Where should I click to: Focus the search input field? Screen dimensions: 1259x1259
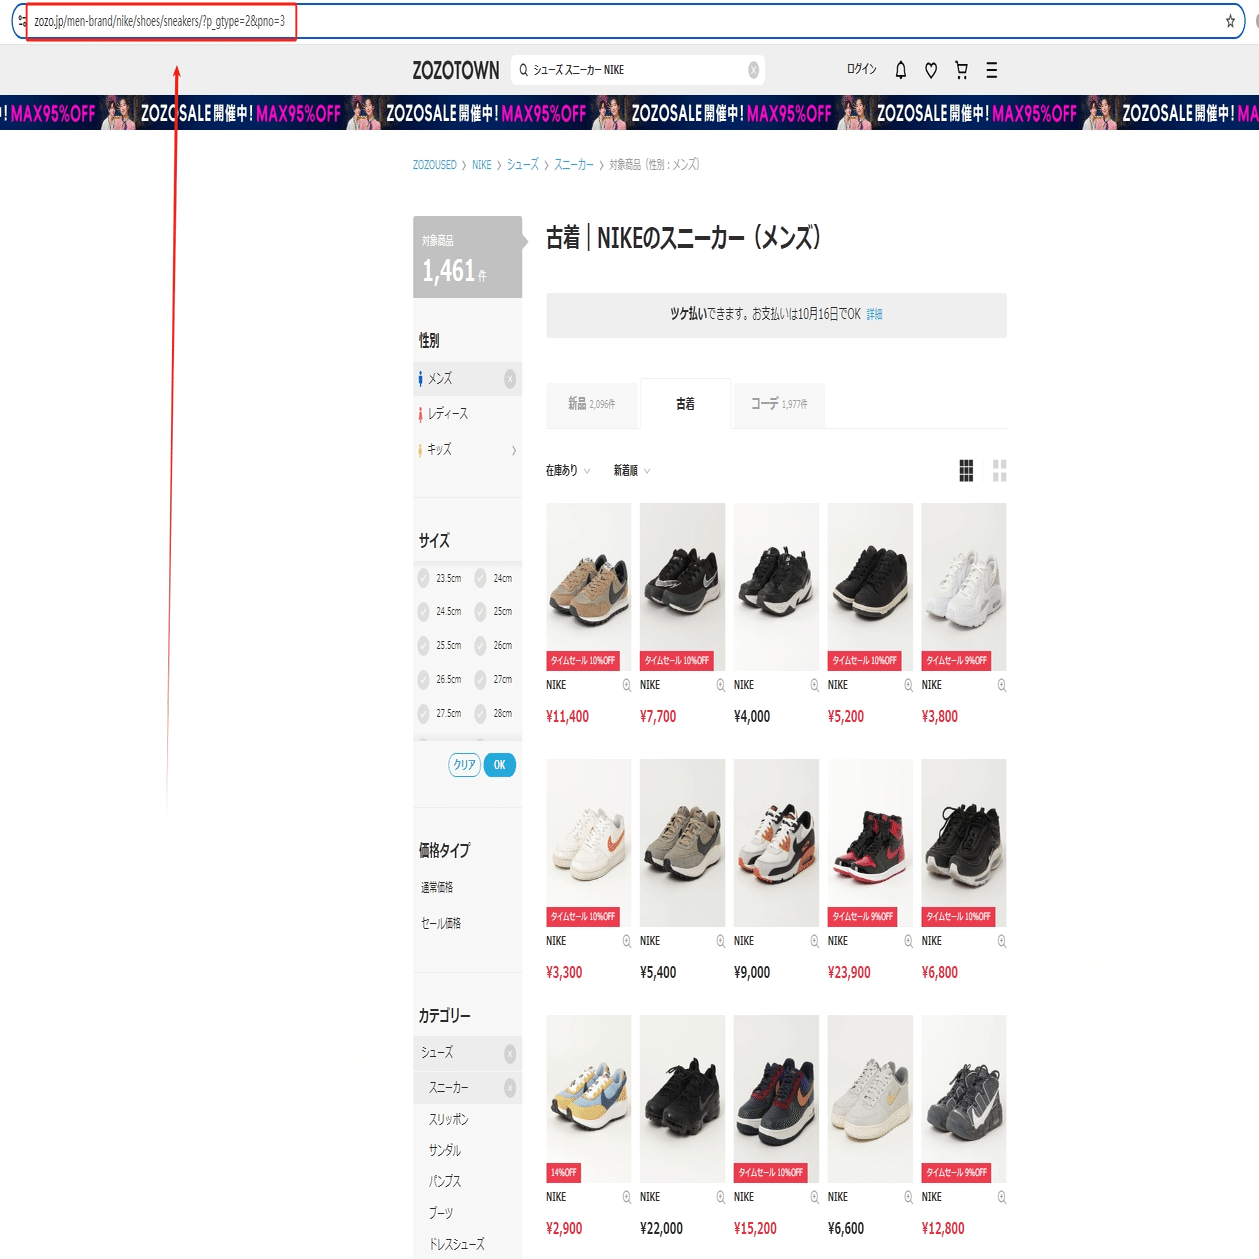[638, 70]
